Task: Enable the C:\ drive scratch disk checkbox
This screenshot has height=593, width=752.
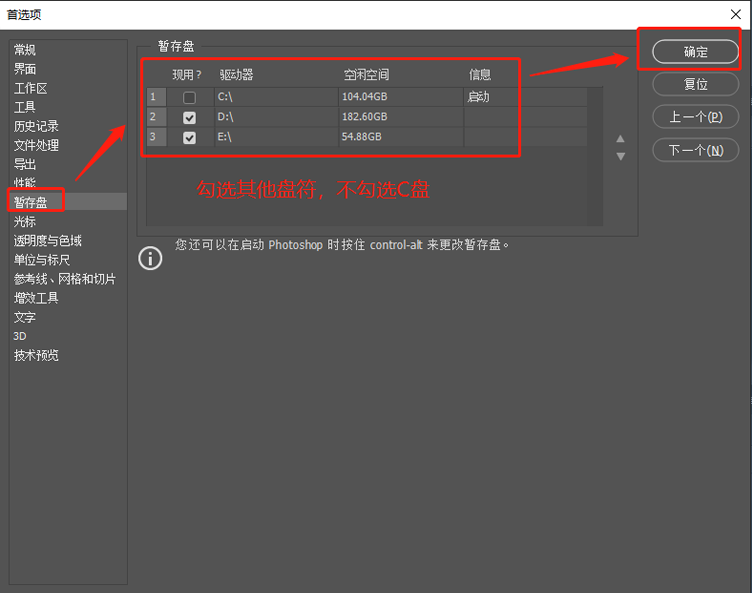Action: 189,97
